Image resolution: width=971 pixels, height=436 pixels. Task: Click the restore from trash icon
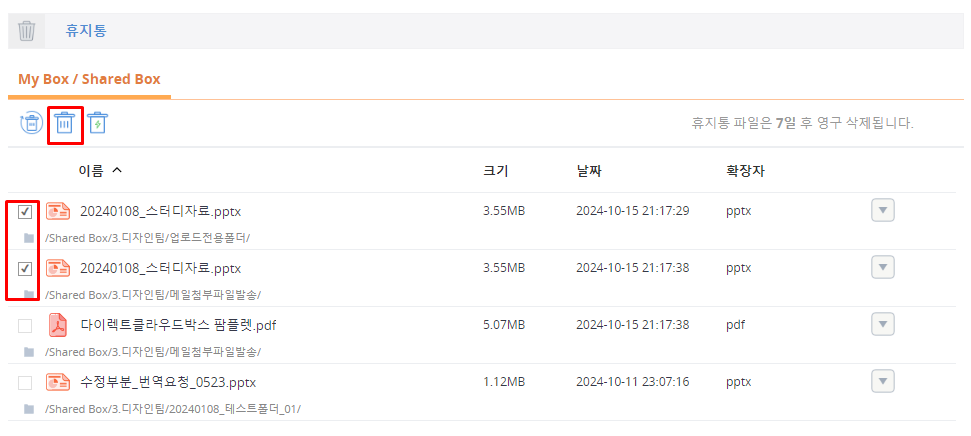click(x=31, y=123)
